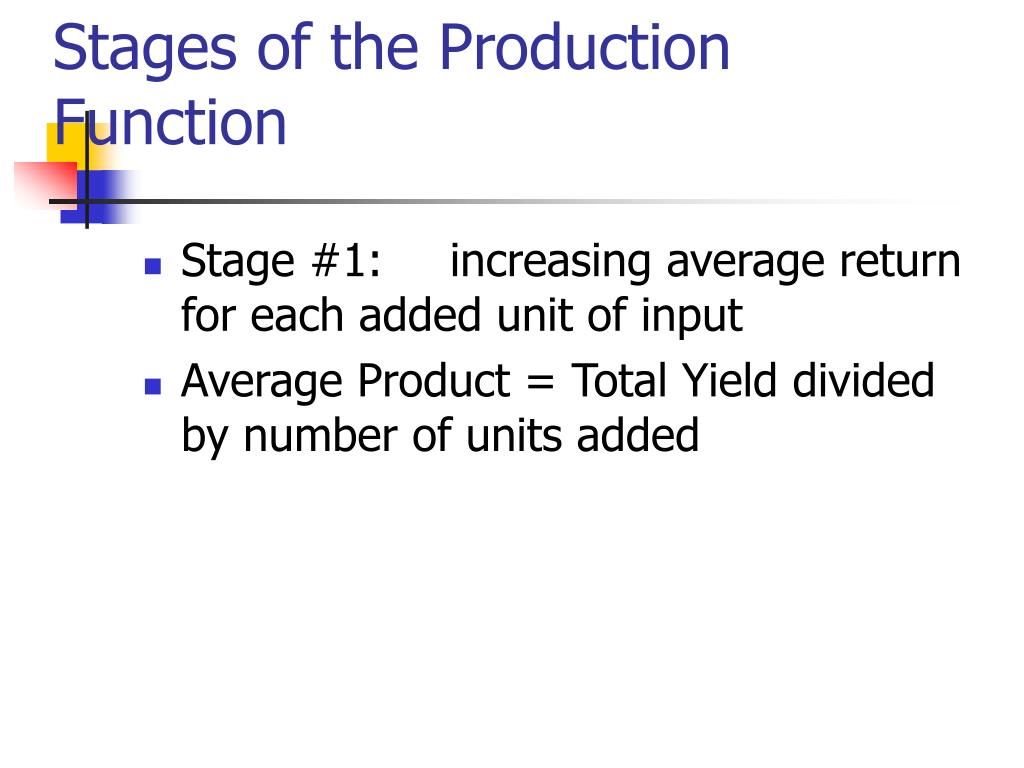The width and height of the screenshot is (1024, 768).
Task: Click the blue decorative square
Action: point(98,197)
